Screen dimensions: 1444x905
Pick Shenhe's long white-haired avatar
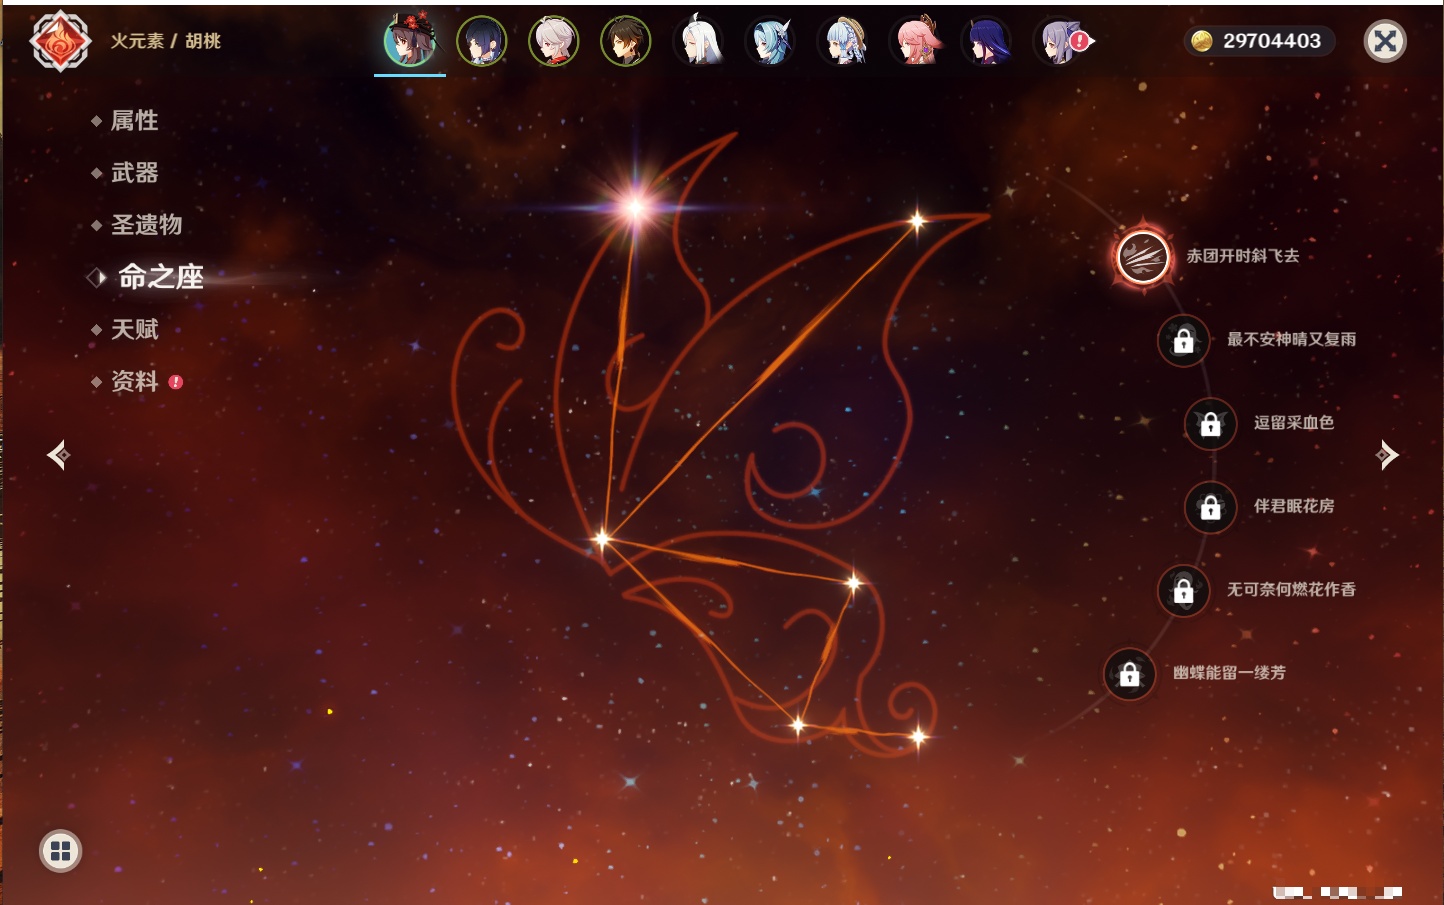(698, 41)
